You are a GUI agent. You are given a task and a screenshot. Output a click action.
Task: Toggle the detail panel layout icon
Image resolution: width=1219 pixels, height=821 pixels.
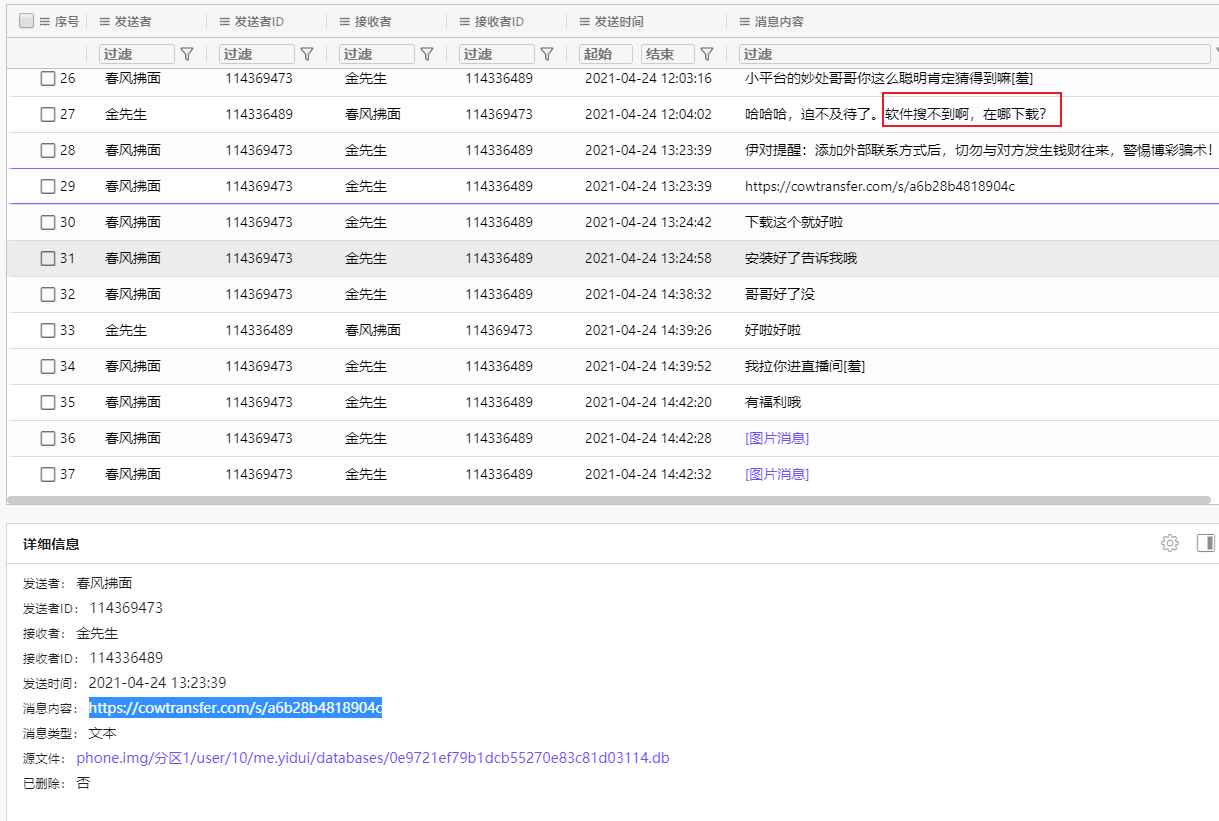tap(1205, 543)
